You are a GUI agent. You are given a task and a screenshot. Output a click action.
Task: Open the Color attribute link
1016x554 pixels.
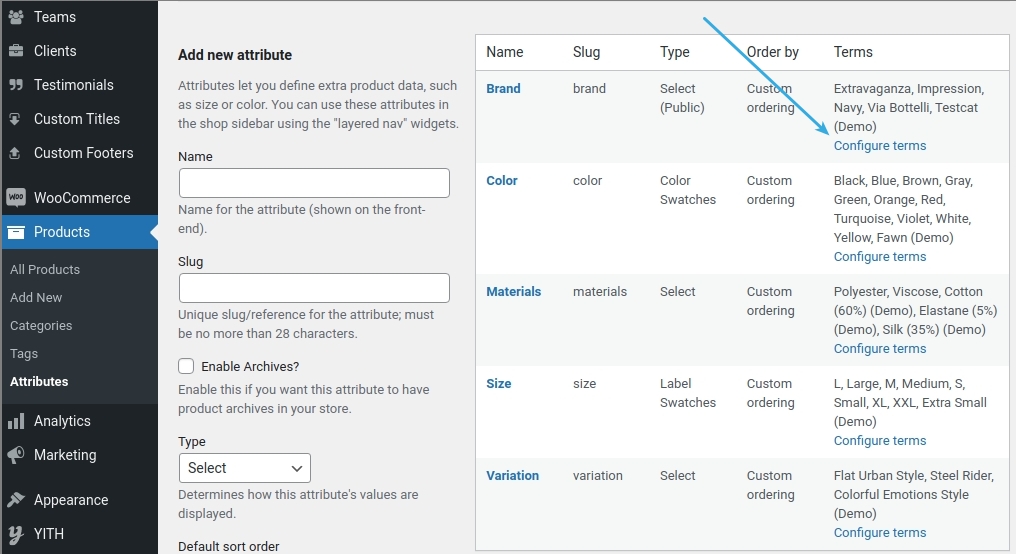click(x=501, y=181)
